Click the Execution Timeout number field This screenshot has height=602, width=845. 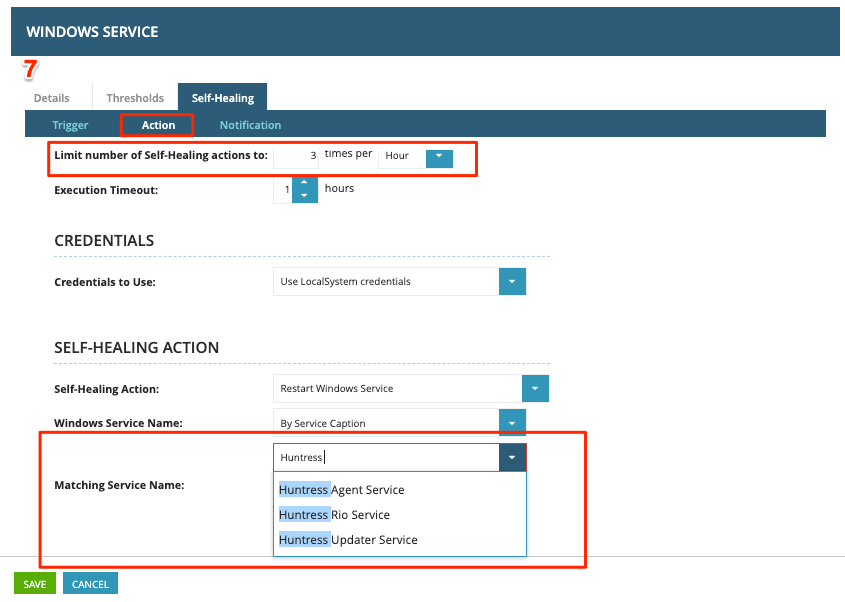[x=283, y=190]
